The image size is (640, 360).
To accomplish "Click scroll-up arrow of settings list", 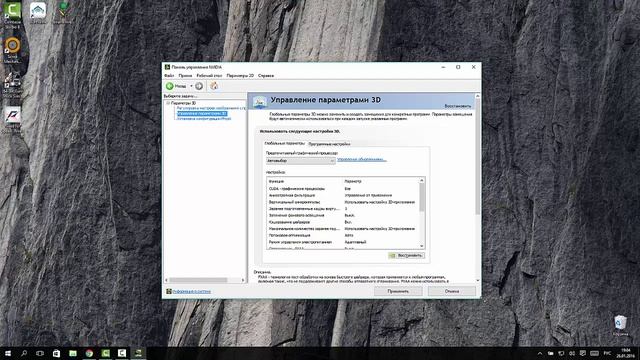I will pos(422,180).
